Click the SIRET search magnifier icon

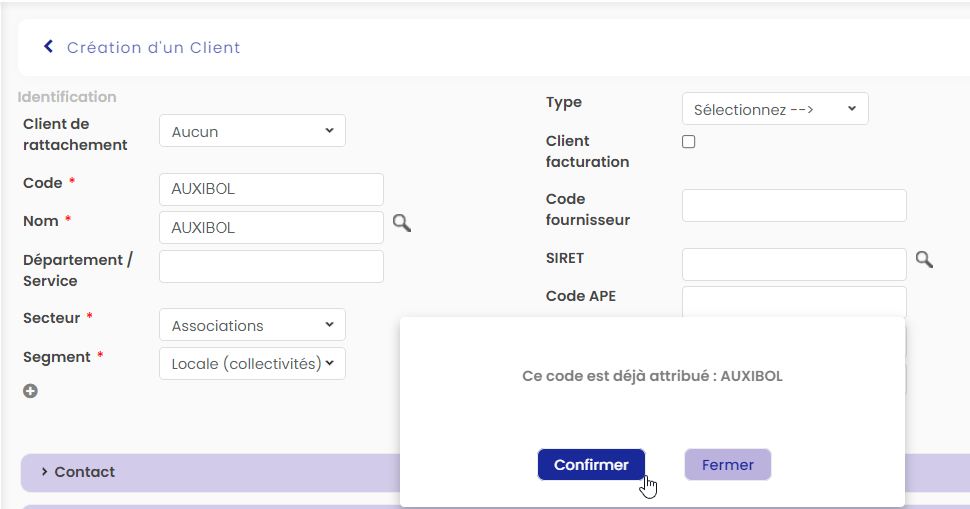(924, 260)
